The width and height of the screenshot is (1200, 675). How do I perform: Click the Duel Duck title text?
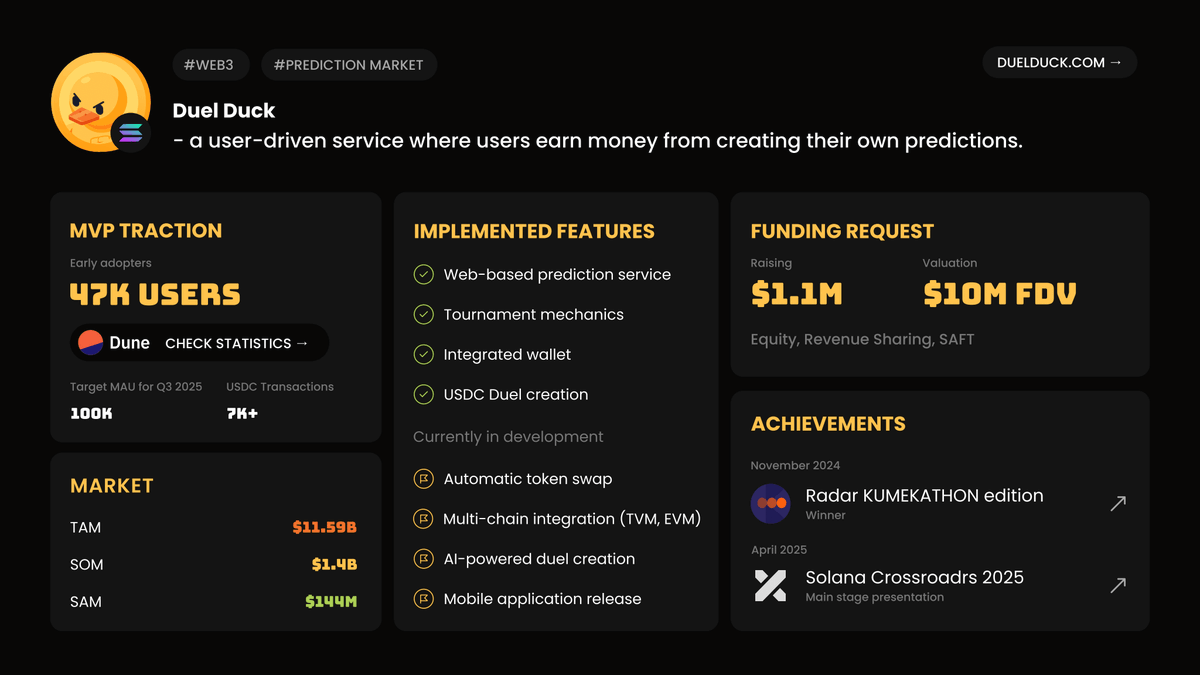pyautogui.click(x=223, y=110)
